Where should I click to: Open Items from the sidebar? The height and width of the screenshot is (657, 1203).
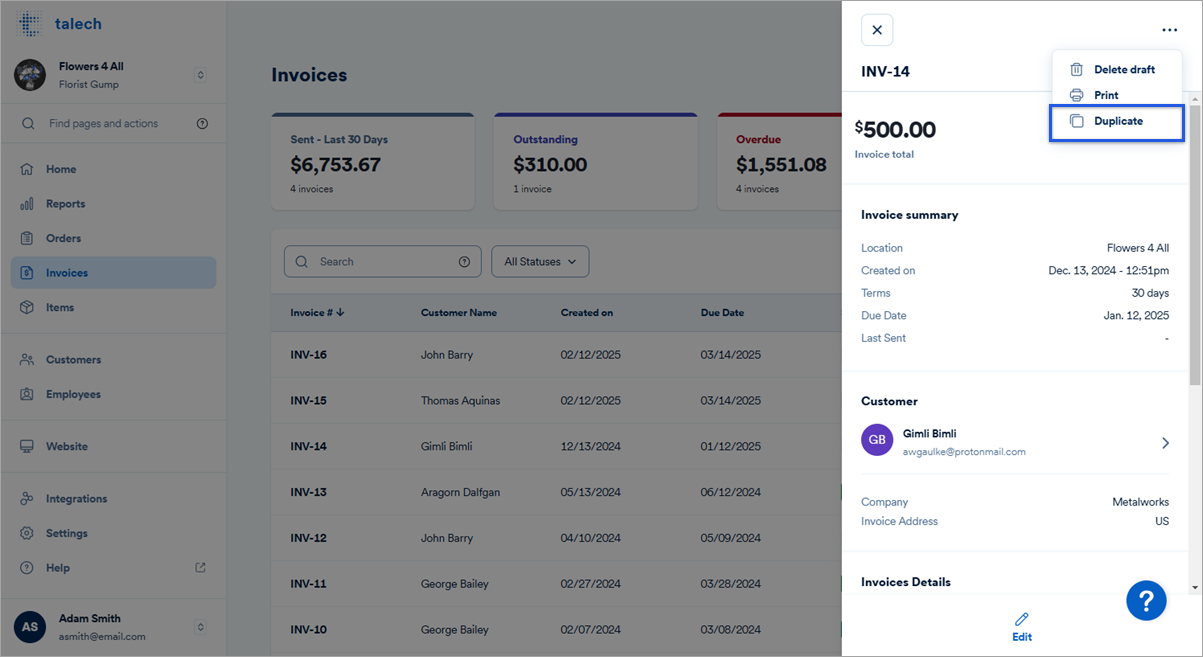[x=113, y=307]
